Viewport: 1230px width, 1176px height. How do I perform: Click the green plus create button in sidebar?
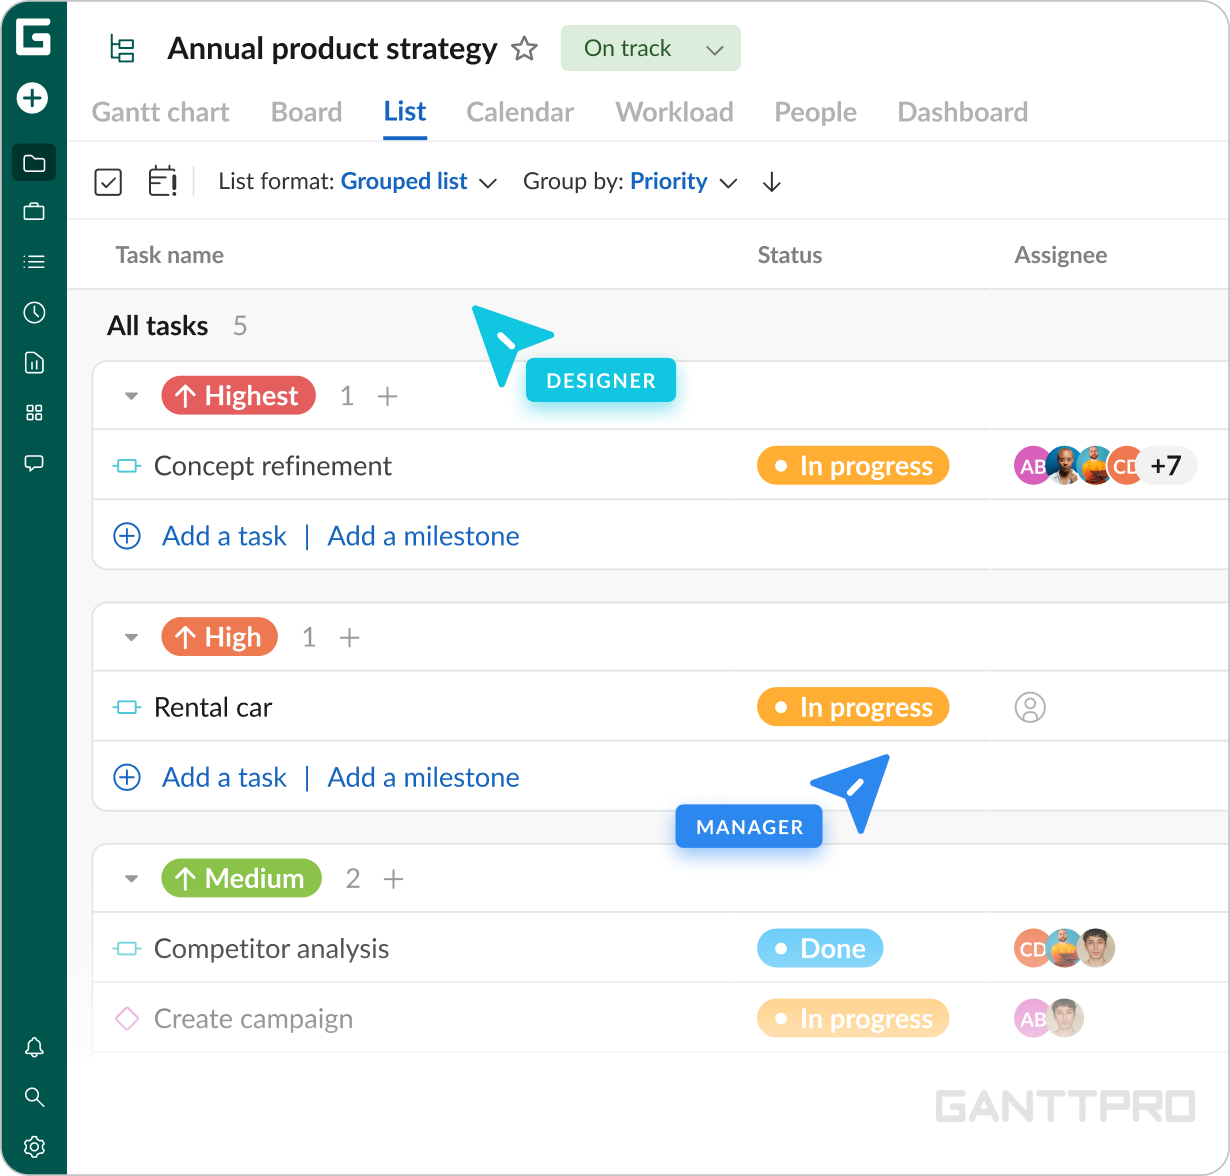coord(33,98)
